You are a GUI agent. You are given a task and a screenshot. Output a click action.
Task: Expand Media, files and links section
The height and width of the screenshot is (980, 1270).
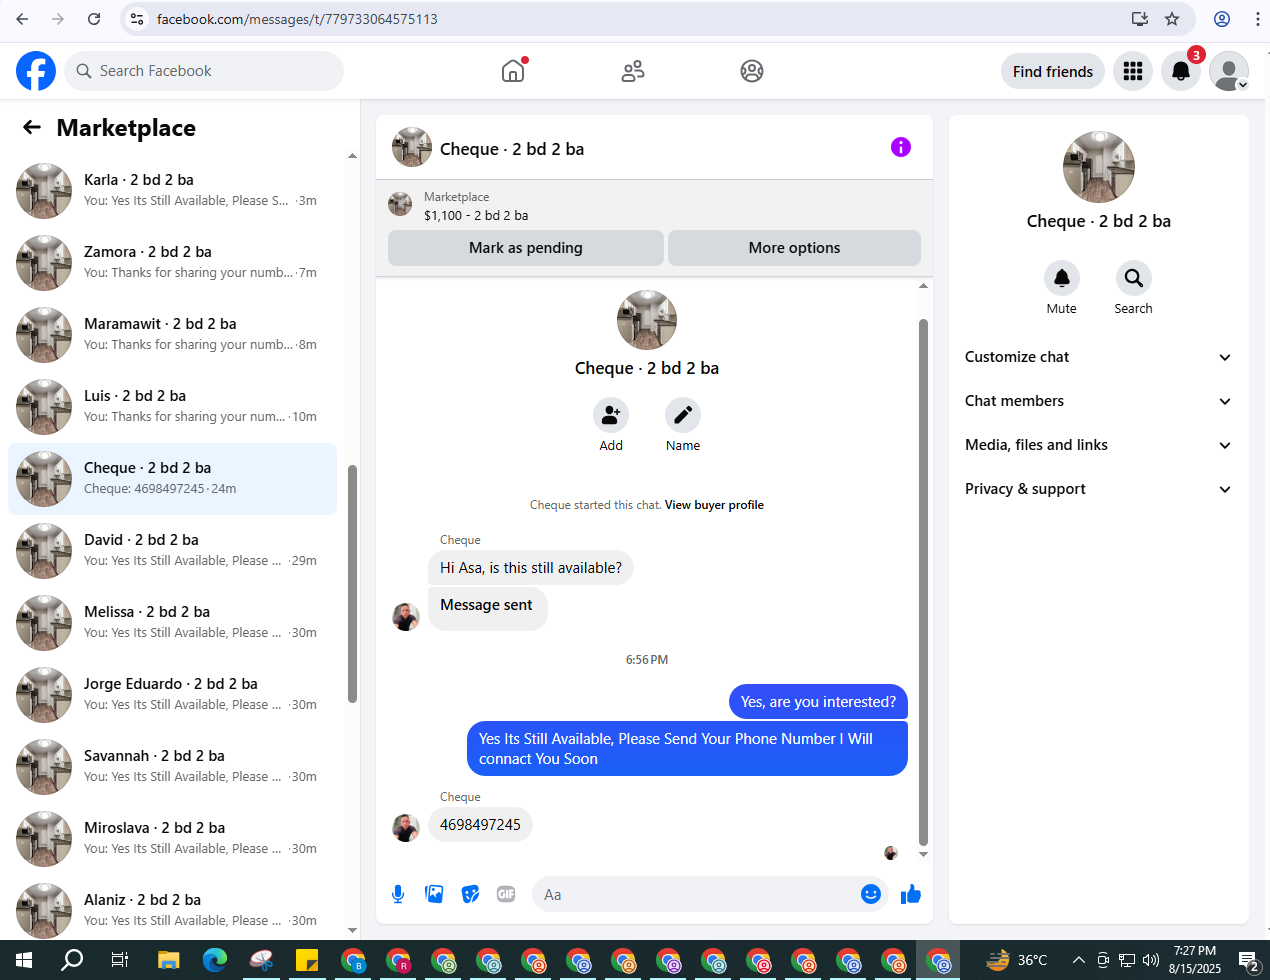1098,445
